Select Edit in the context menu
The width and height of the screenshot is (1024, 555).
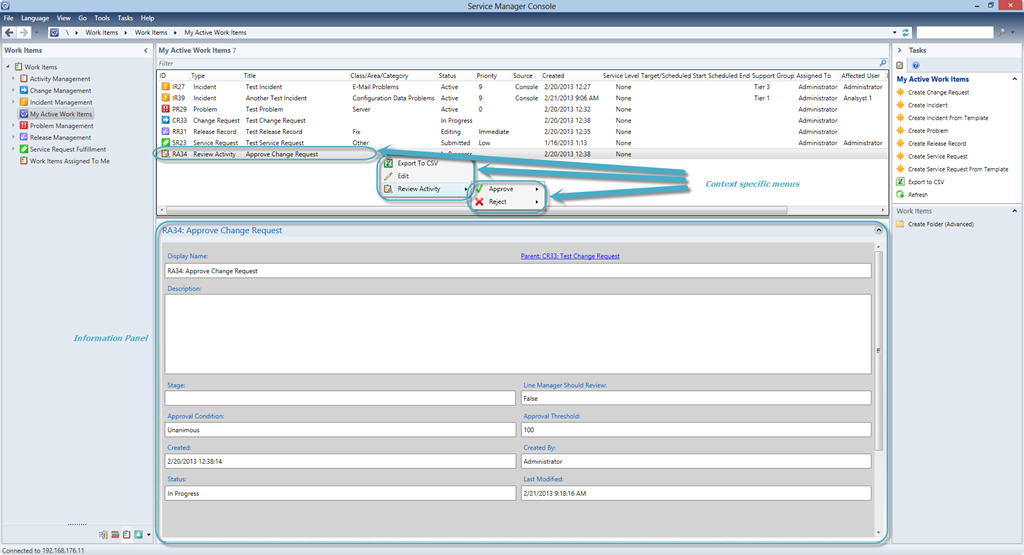[x=403, y=176]
